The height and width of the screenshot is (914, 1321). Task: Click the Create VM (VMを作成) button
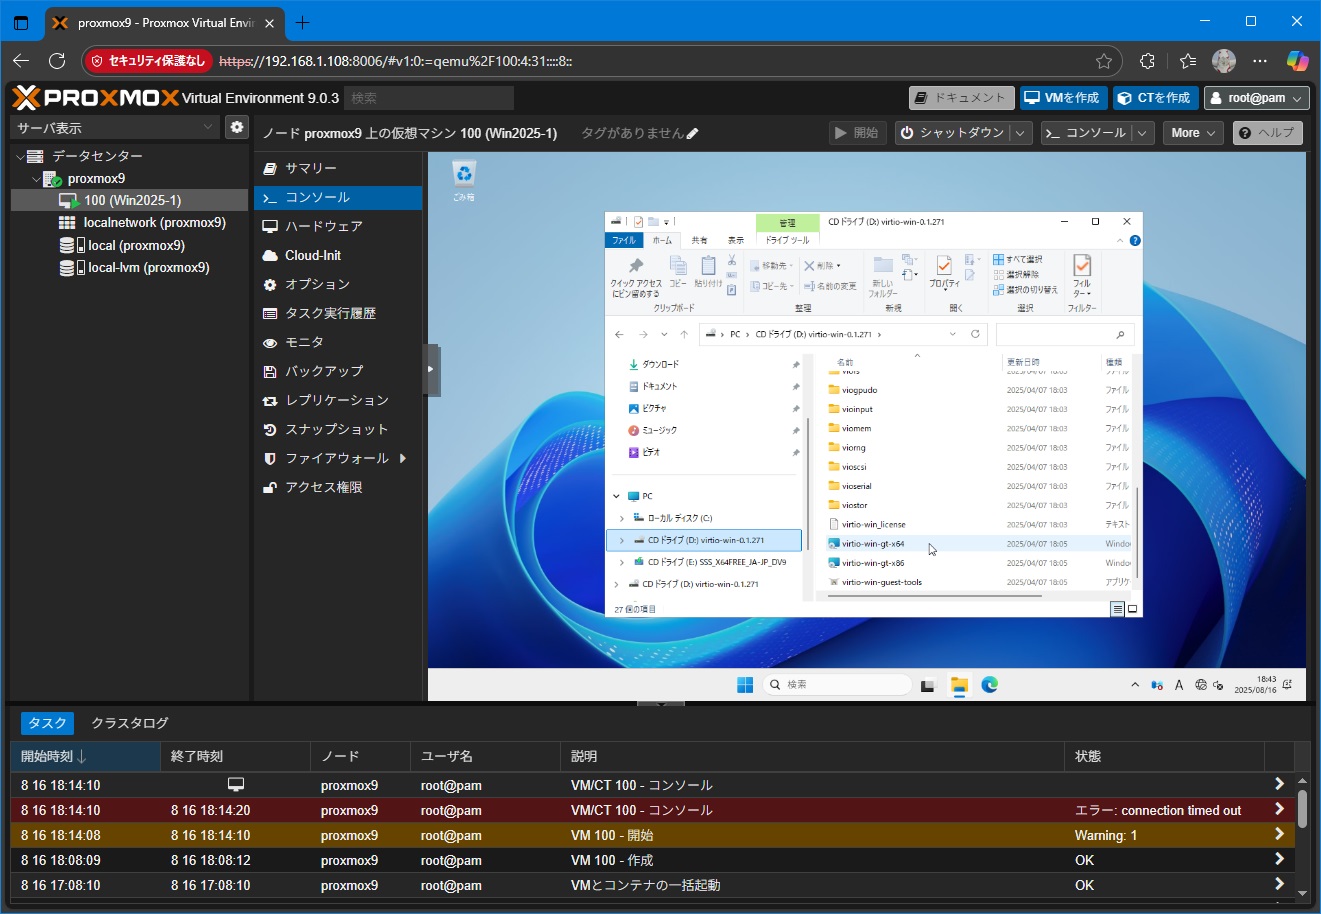1062,98
